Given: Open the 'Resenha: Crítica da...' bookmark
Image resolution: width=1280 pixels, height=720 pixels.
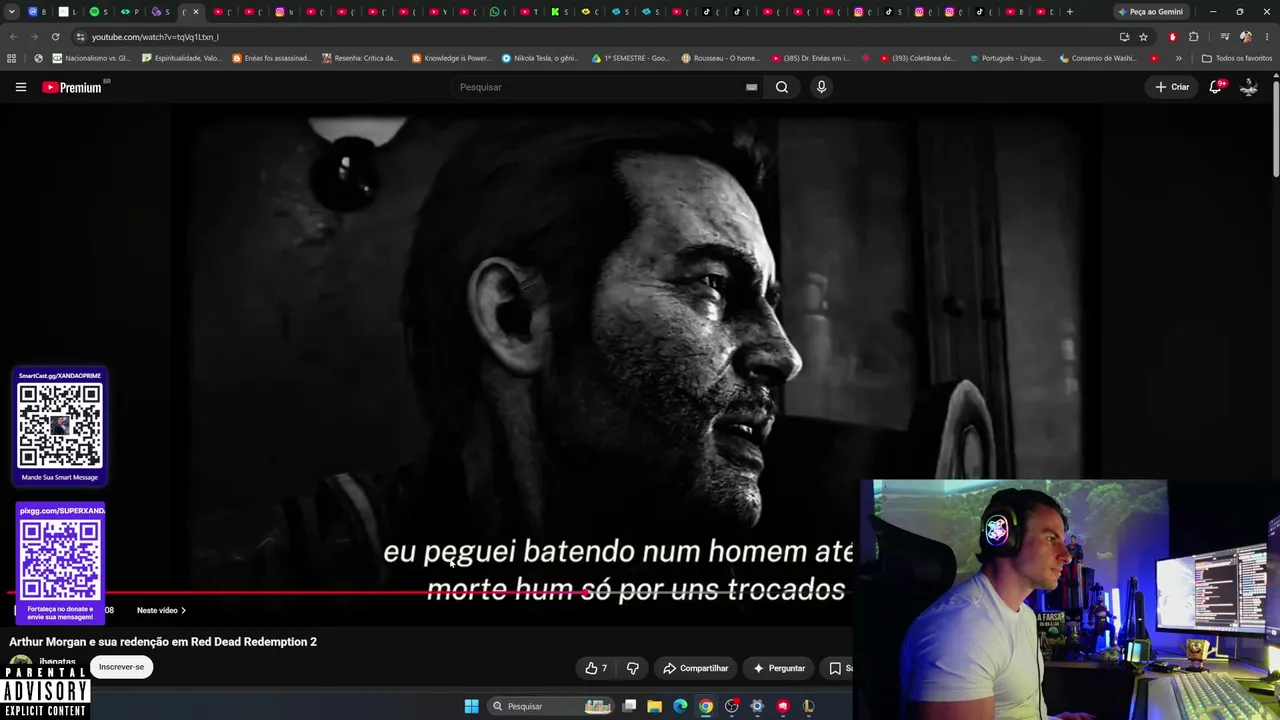Looking at the screenshot, I should 360,58.
